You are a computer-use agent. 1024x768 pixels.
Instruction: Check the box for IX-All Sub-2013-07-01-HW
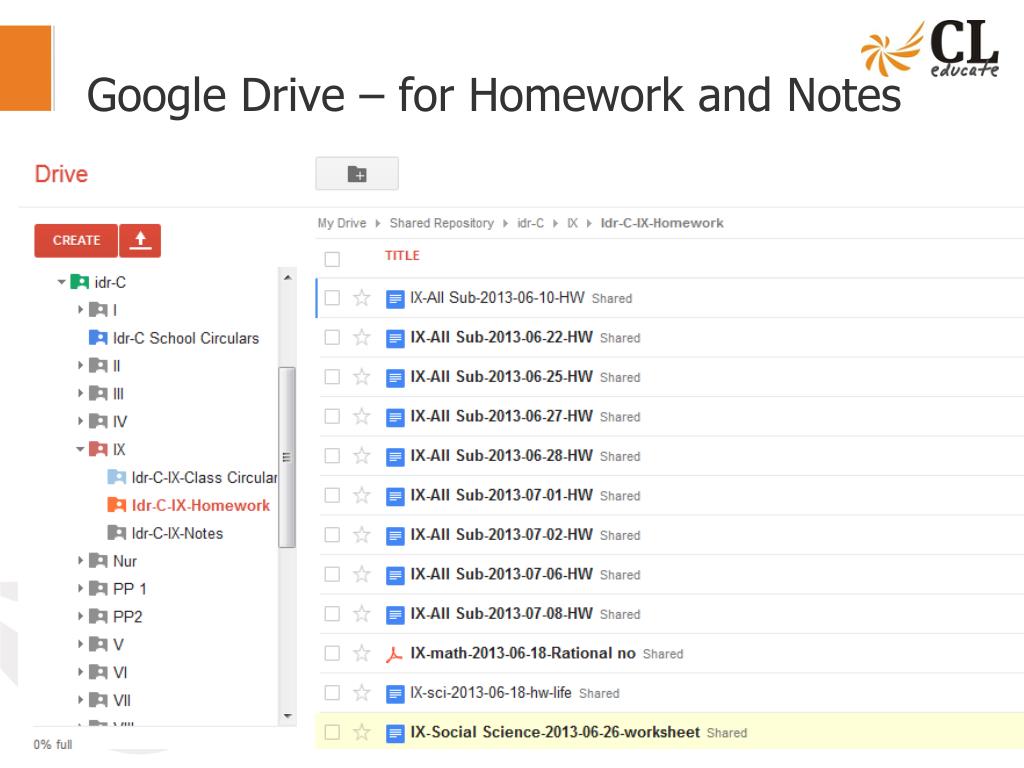pos(332,495)
